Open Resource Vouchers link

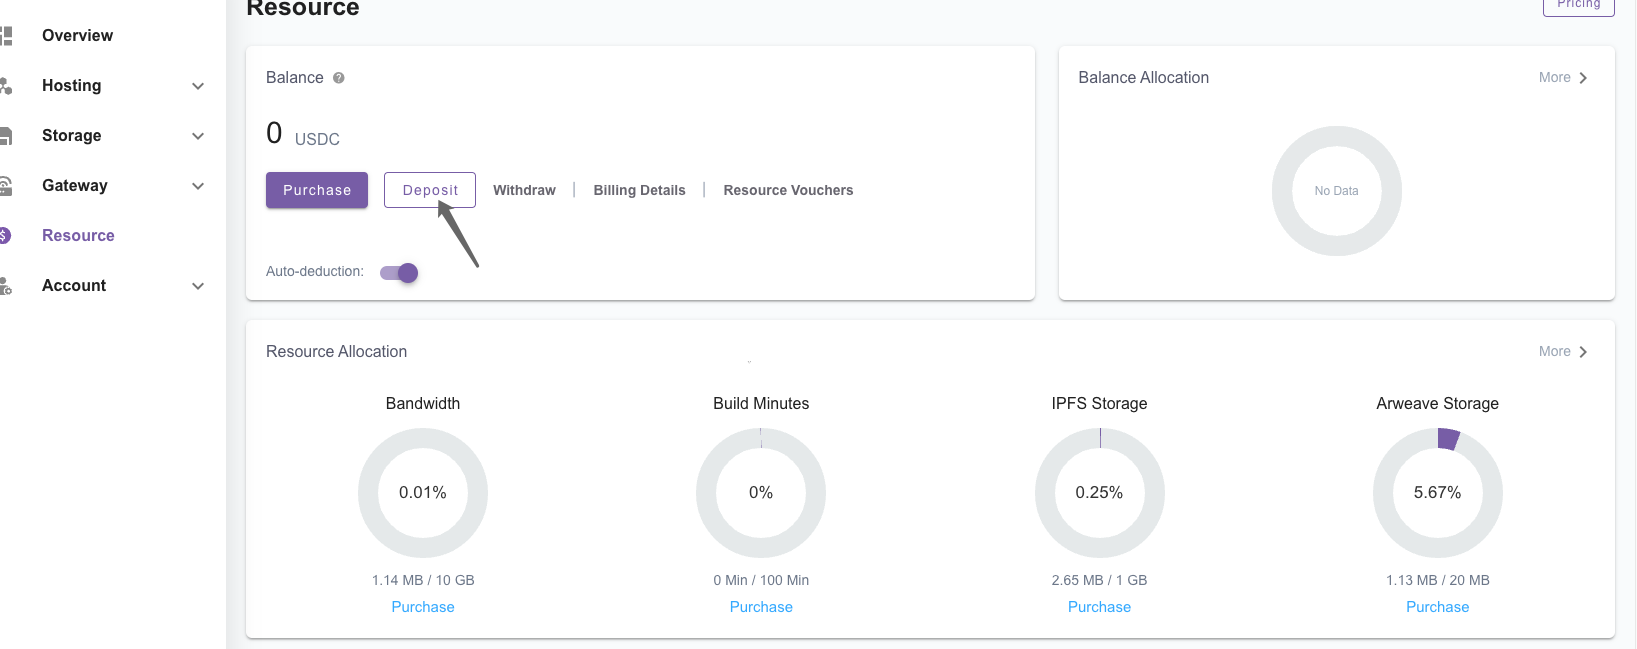point(788,190)
